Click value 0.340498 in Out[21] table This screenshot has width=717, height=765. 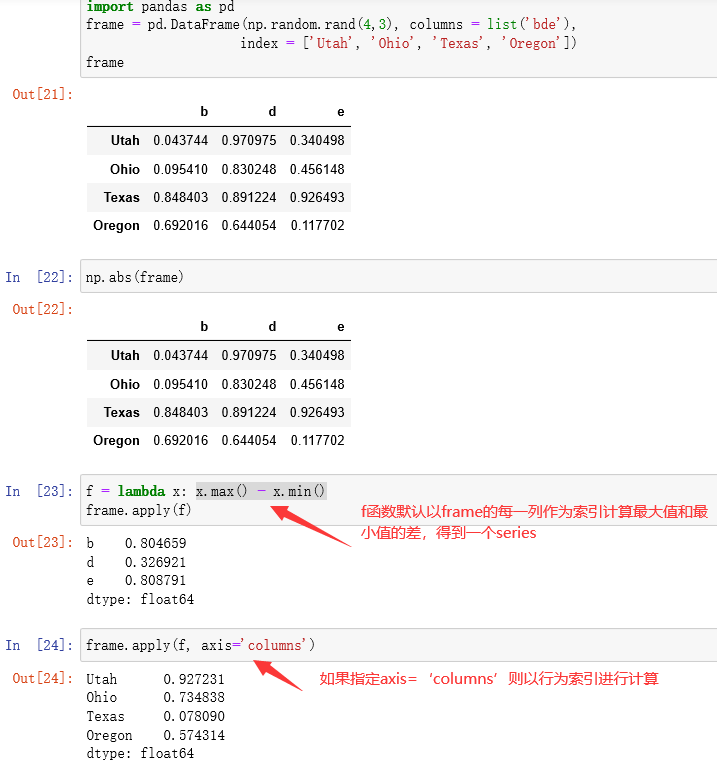tap(317, 141)
